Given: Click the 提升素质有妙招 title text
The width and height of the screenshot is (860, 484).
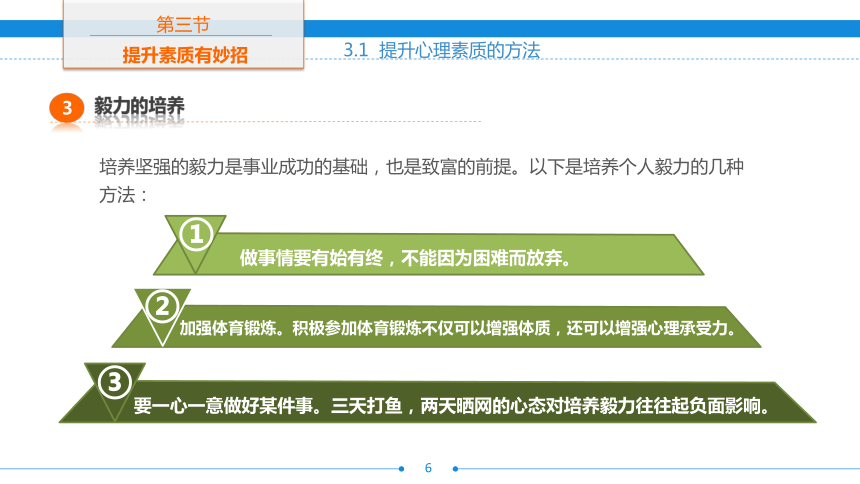Looking at the screenshot, I should pos(185,55).
